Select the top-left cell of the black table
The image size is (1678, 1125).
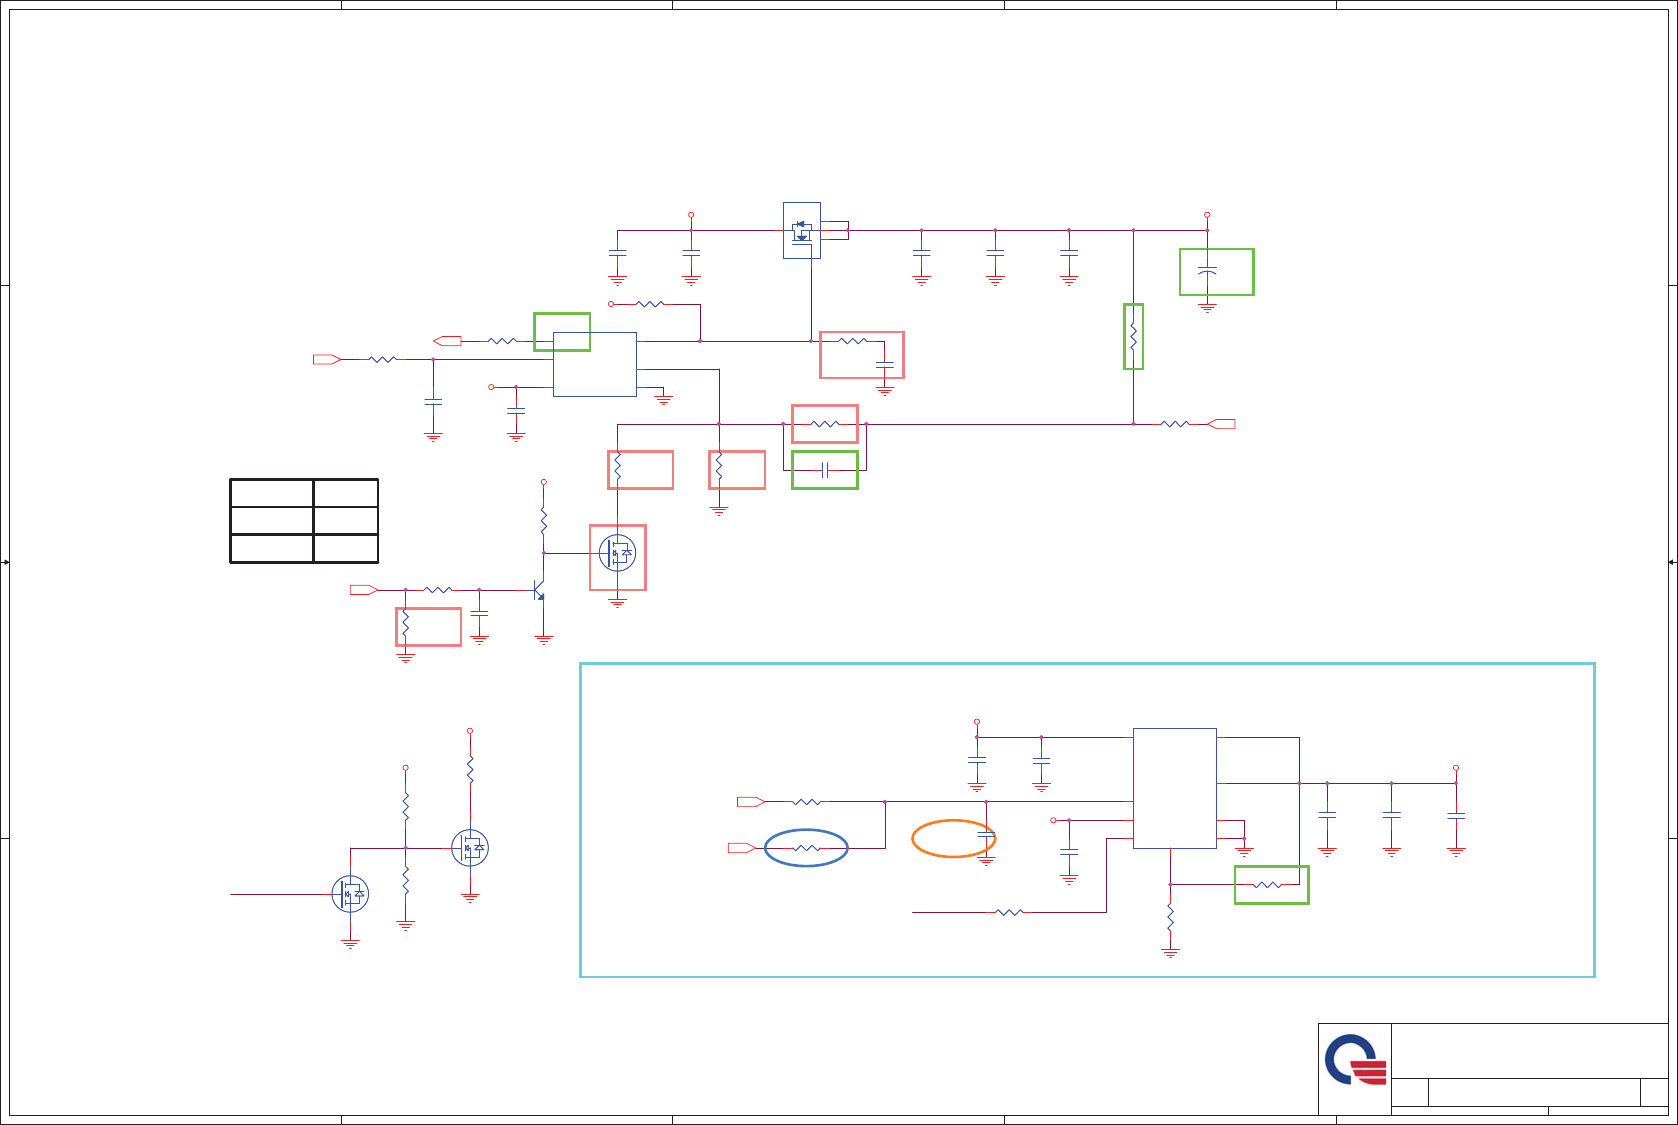(x=271, y=493)
